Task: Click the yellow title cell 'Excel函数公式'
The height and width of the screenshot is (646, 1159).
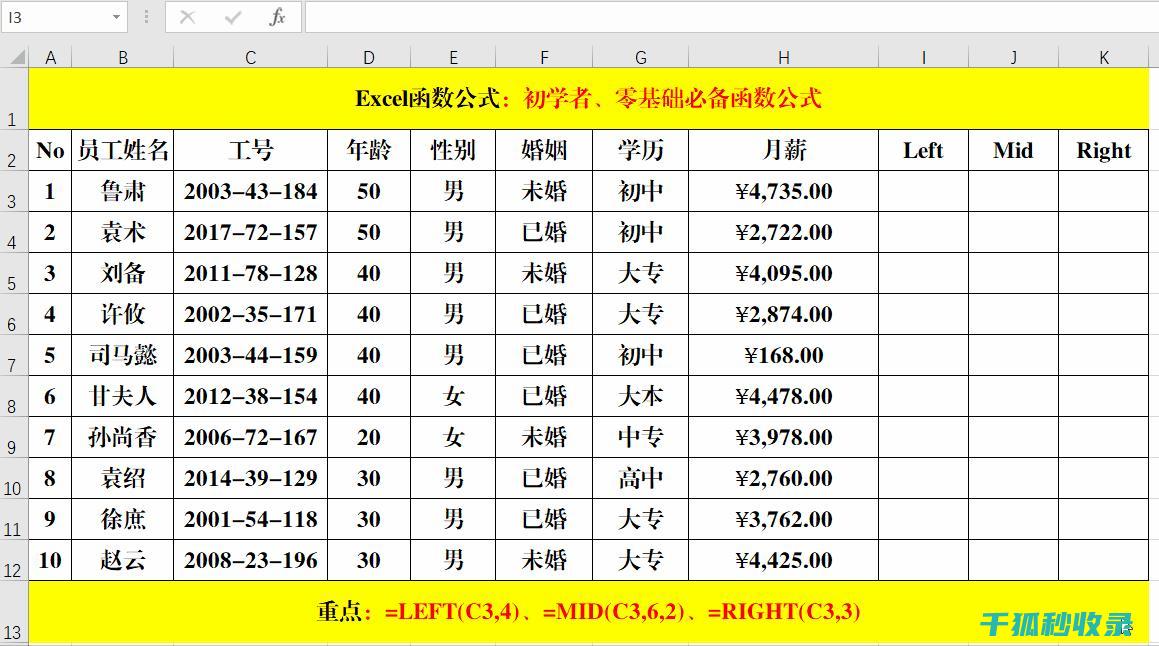Action: tap(588, 98)
